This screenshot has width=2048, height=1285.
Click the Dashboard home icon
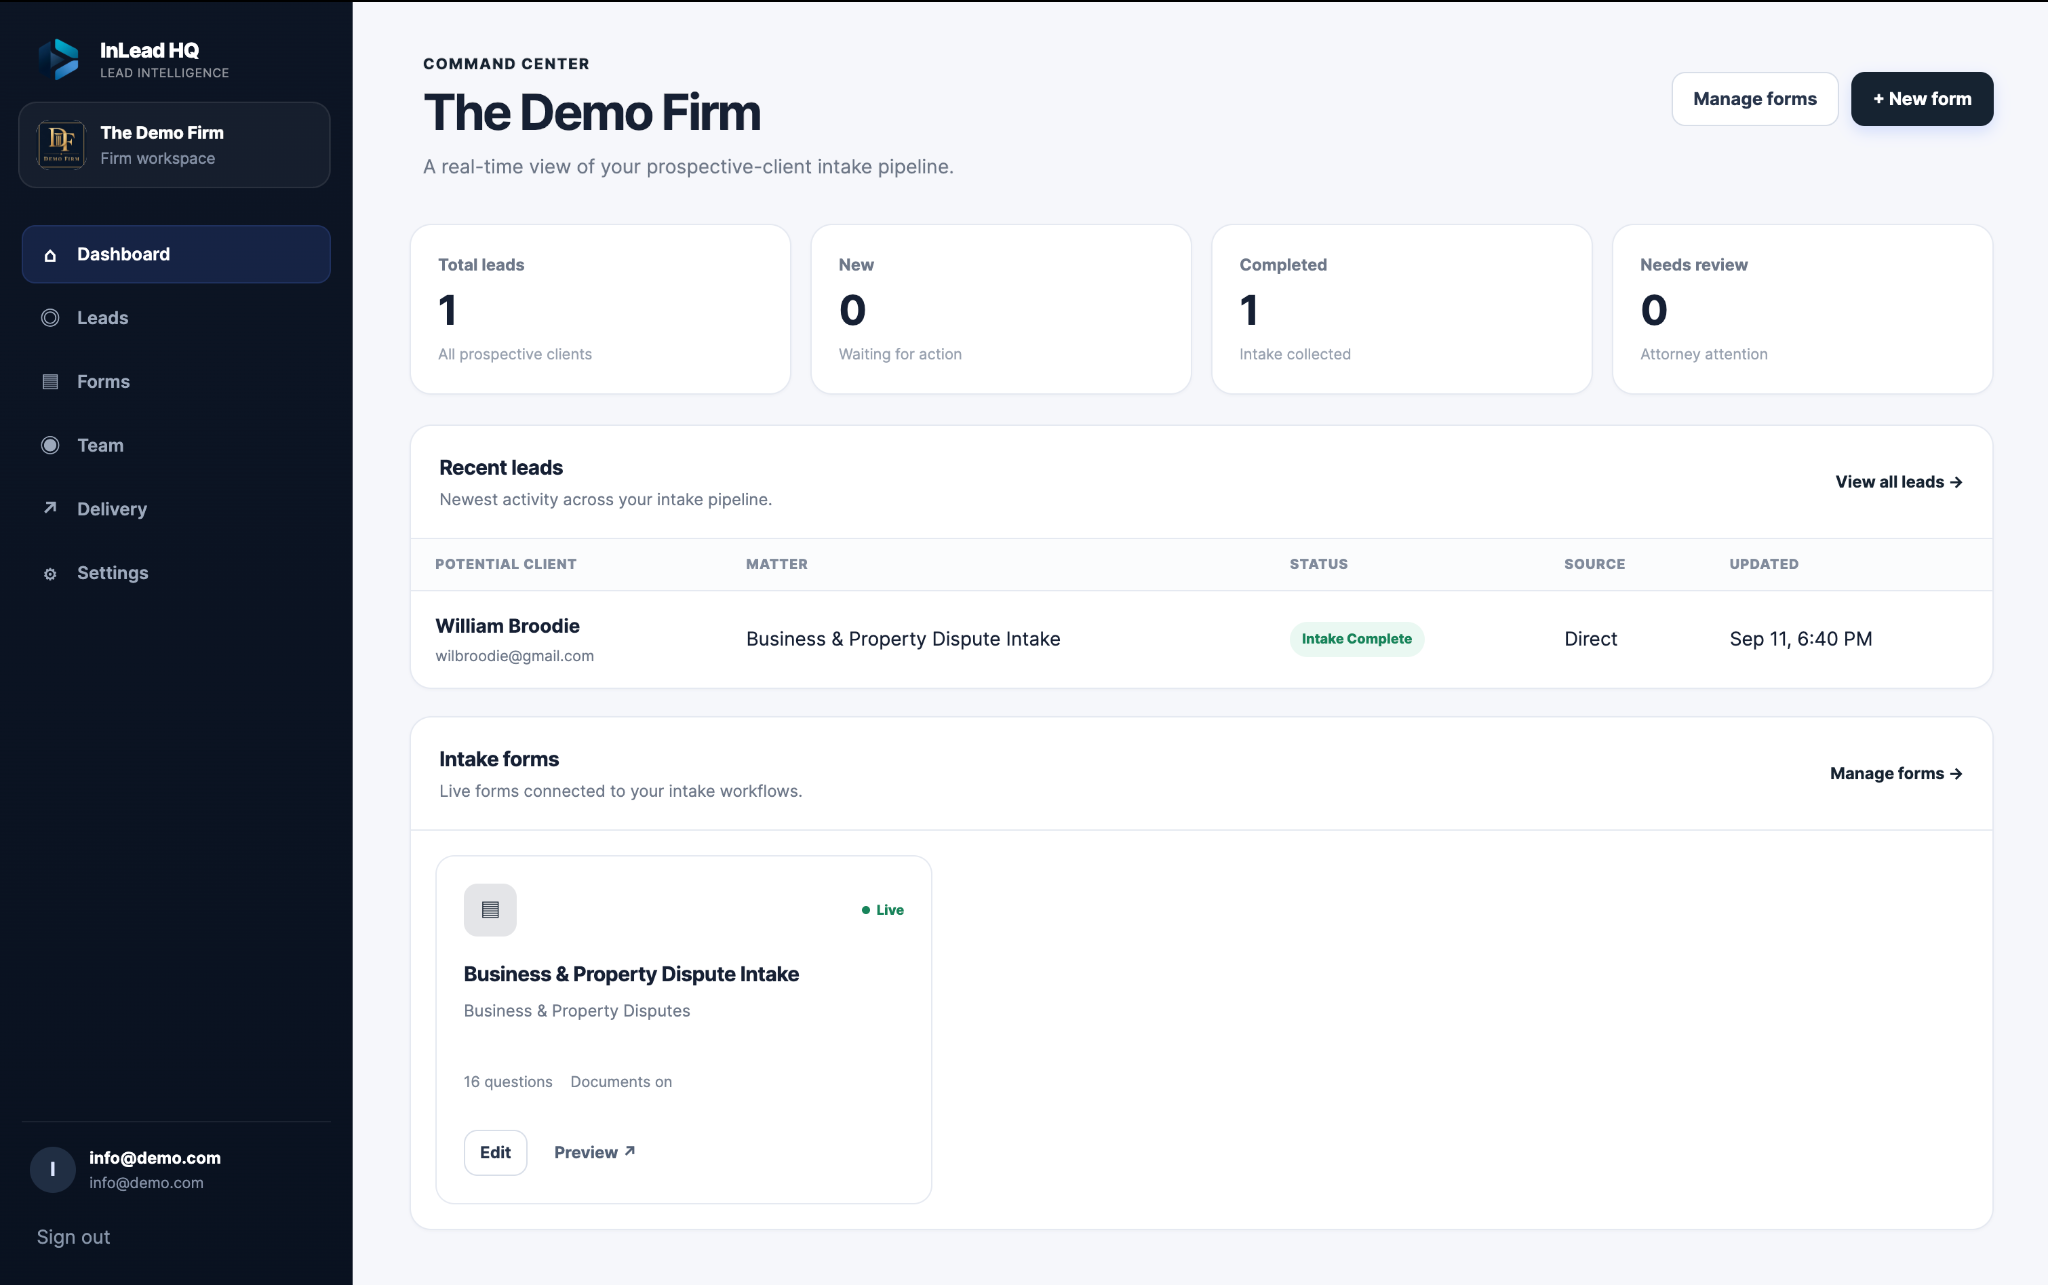pyautogui.click(x=50, y=255)
